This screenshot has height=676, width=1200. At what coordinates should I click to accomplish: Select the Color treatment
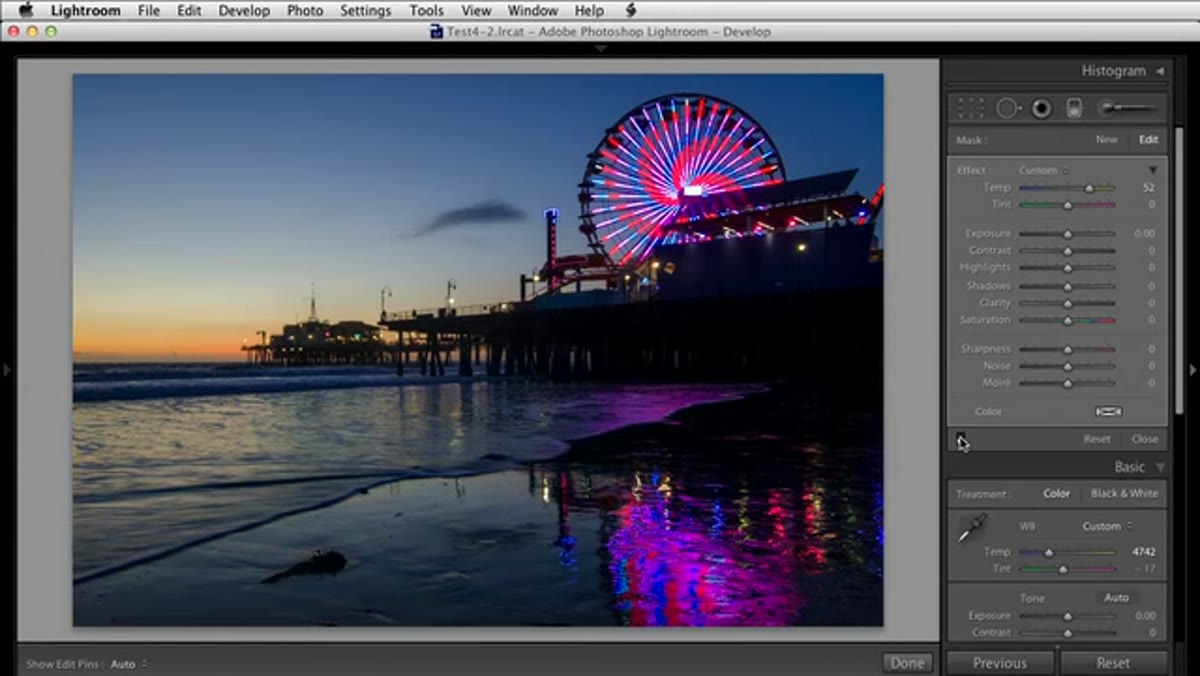[1056, 494]
